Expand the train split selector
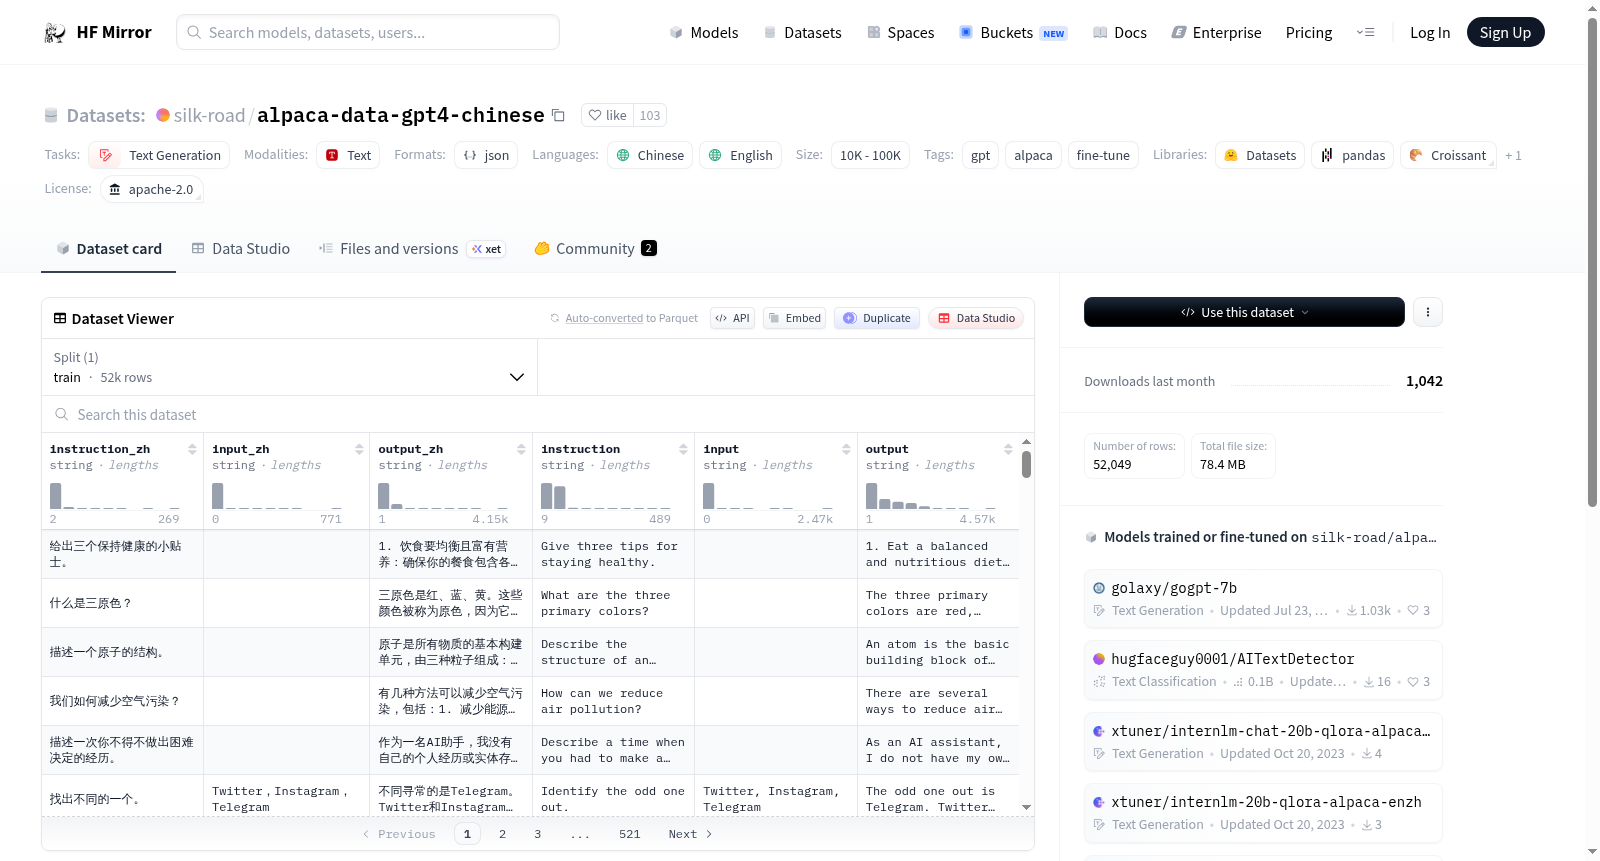This screenshot has width=1600, height=861. [x=289, y=367]
